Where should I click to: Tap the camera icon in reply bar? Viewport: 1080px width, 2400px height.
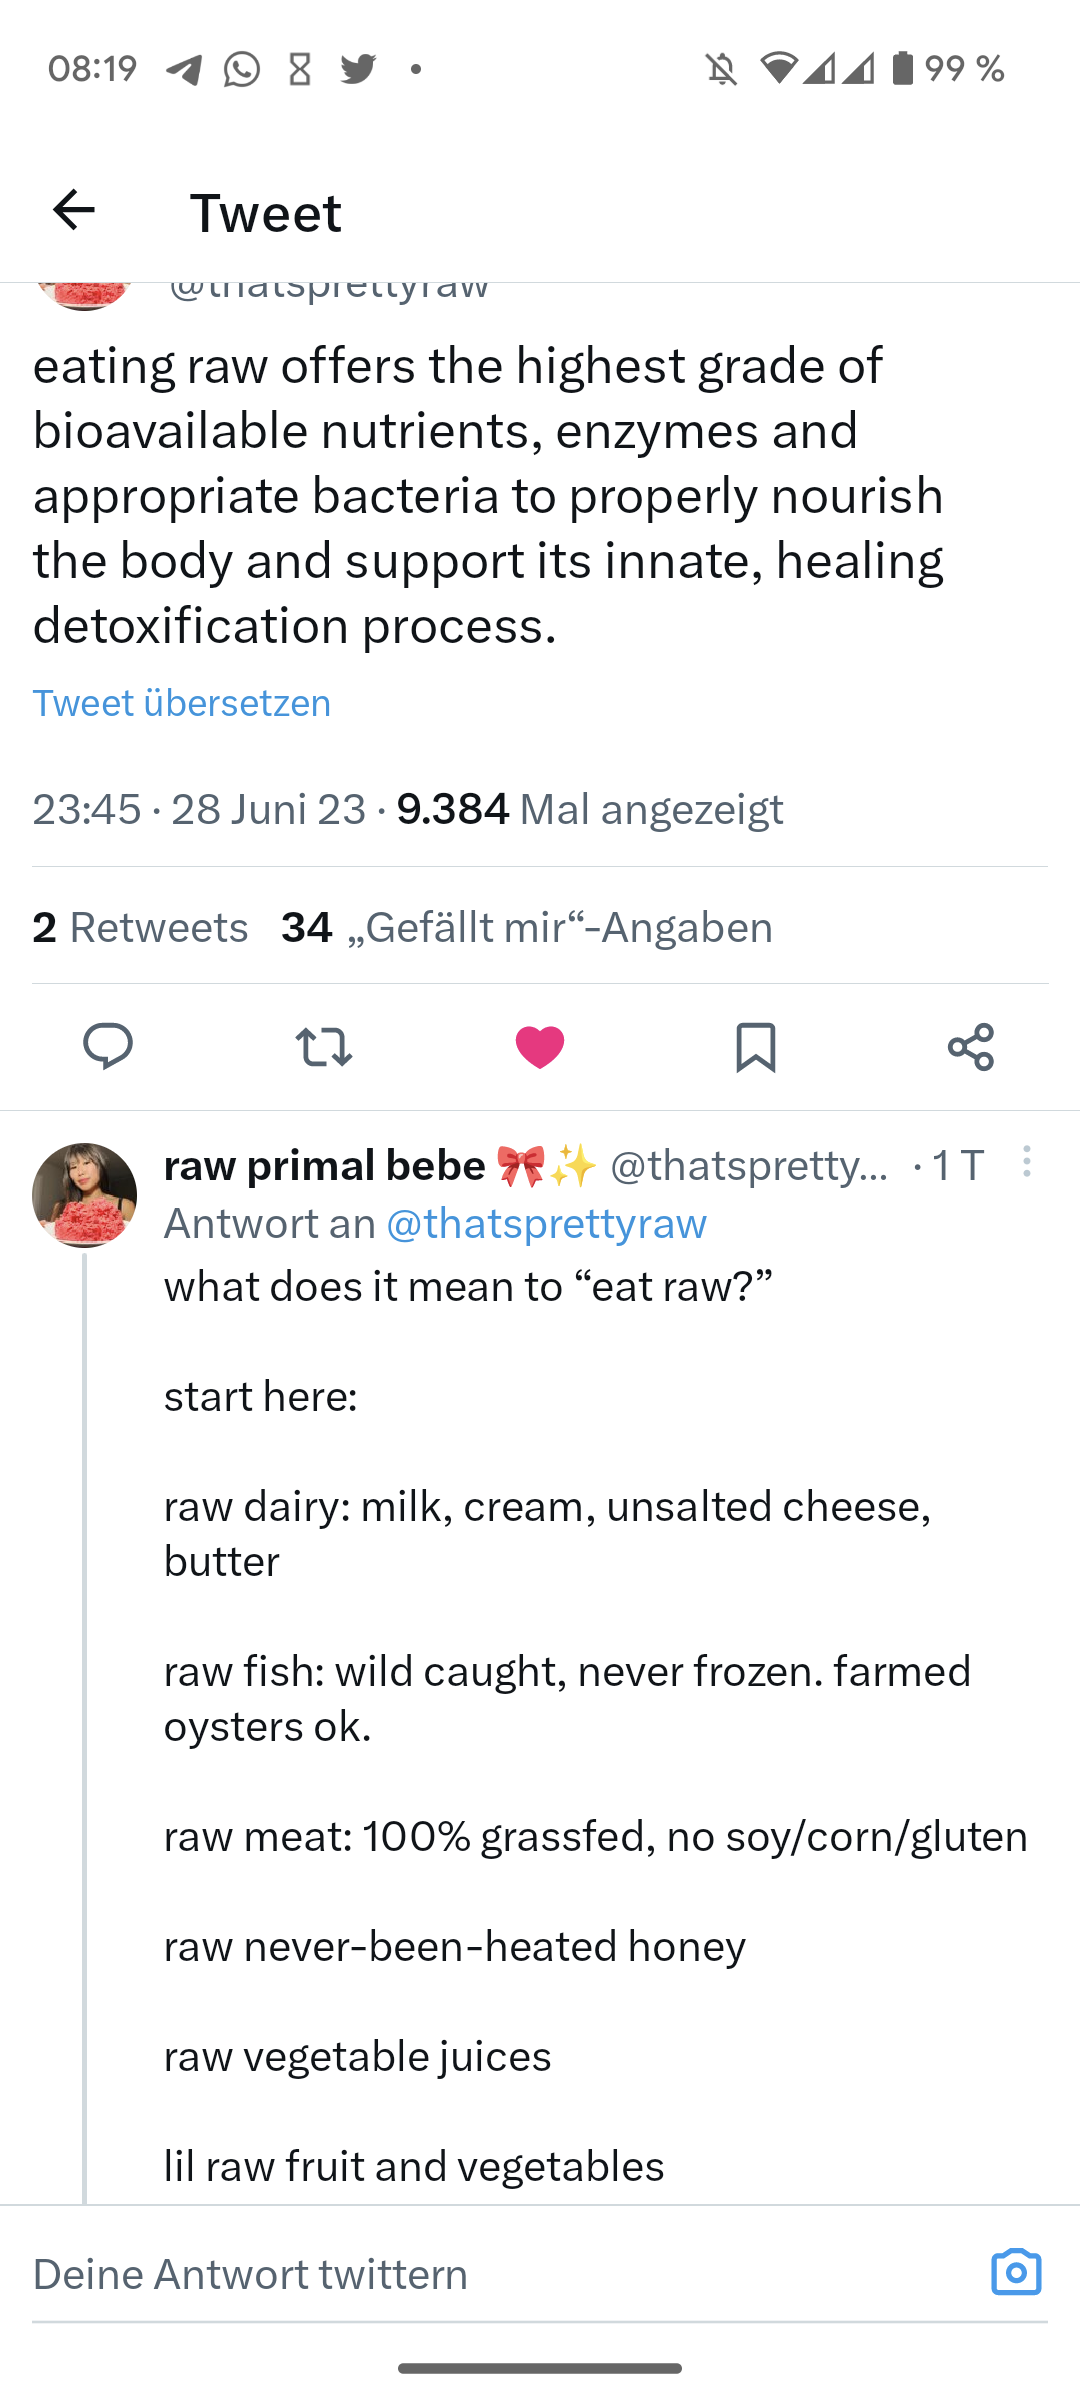1016,2272
